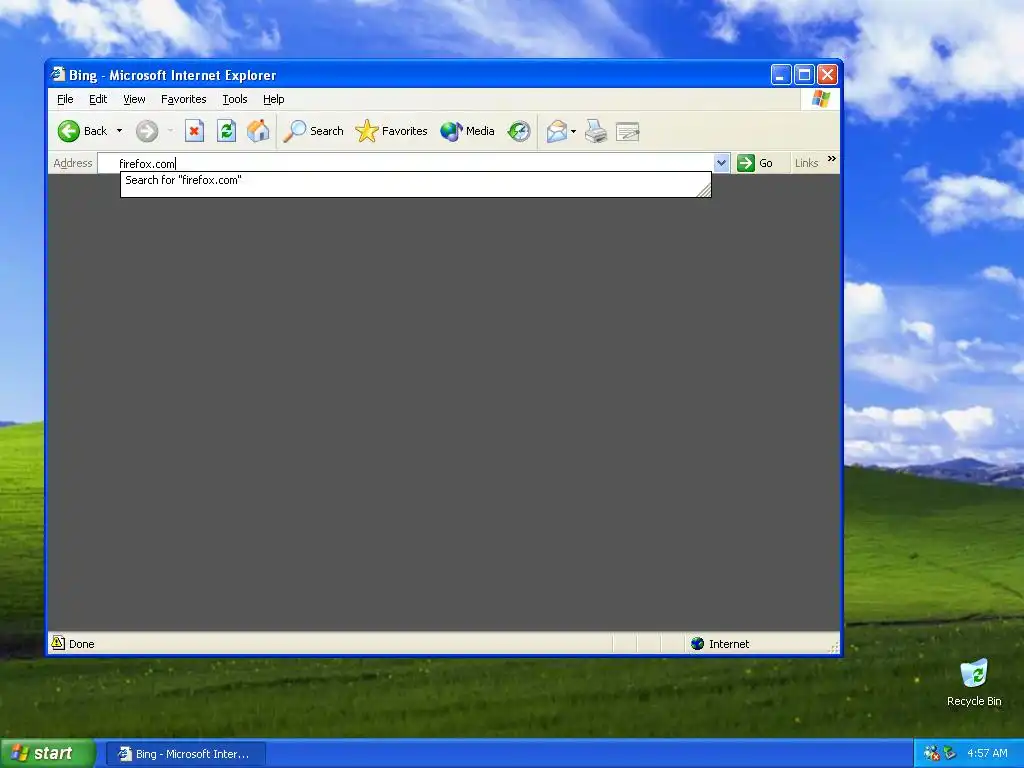
Task: Select the Search for "firefox.com" suggestion
Action: pos(183,180)
